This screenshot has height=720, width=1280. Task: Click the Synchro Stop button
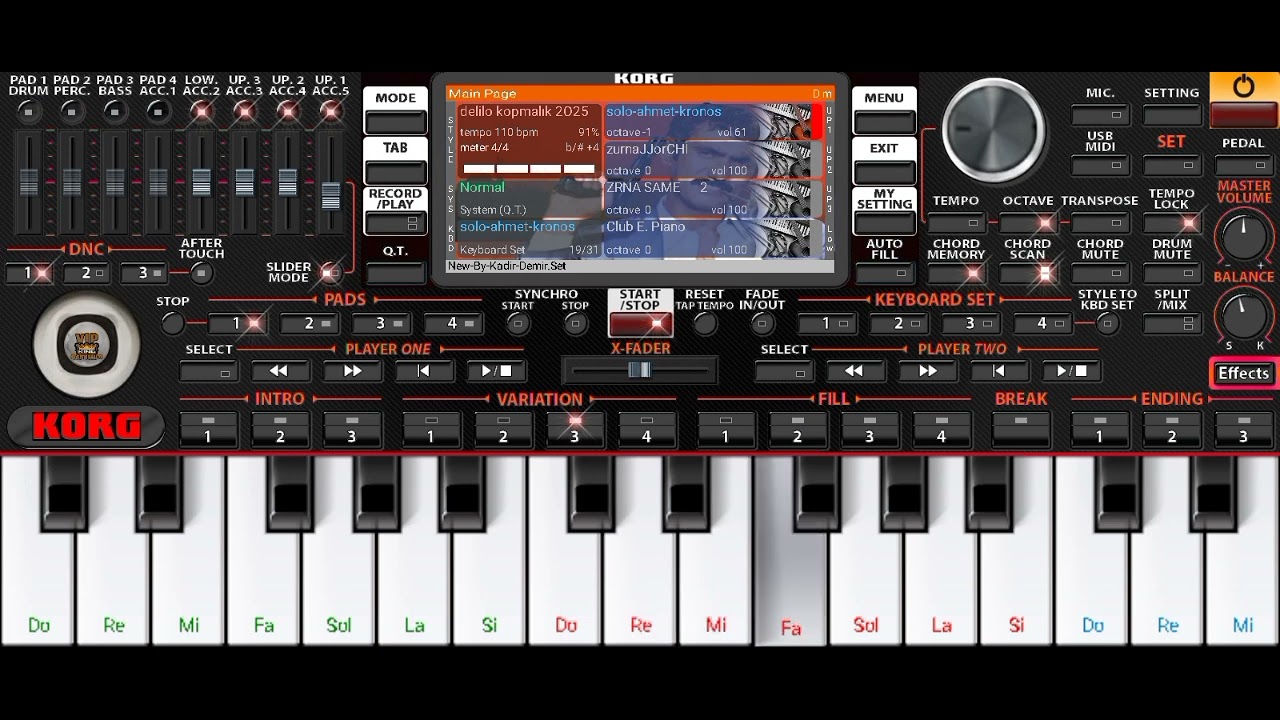point(575,323)
